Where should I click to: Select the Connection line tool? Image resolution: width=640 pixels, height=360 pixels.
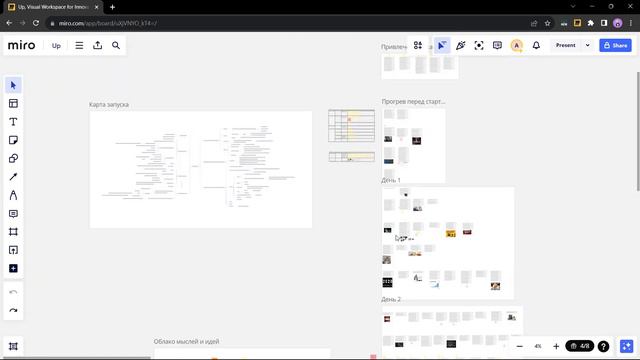pyautogui.click(x=13, y=177)
